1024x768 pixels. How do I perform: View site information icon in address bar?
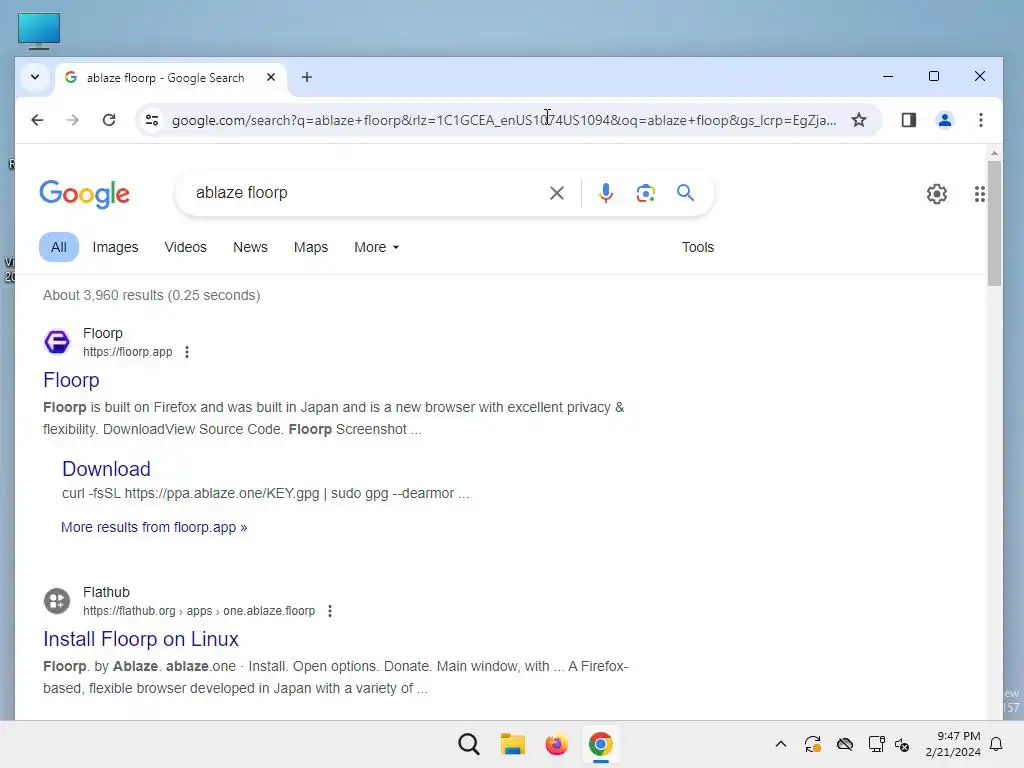coord(152,120)
